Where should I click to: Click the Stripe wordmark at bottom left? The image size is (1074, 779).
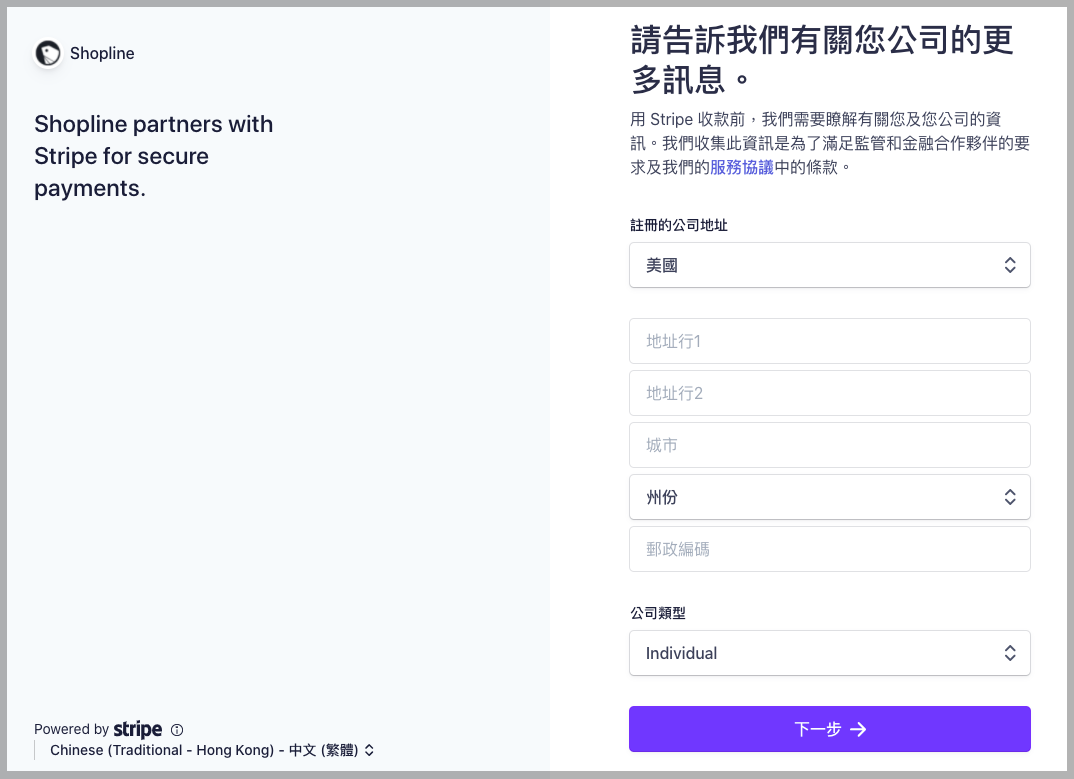[x=137, y=729]
